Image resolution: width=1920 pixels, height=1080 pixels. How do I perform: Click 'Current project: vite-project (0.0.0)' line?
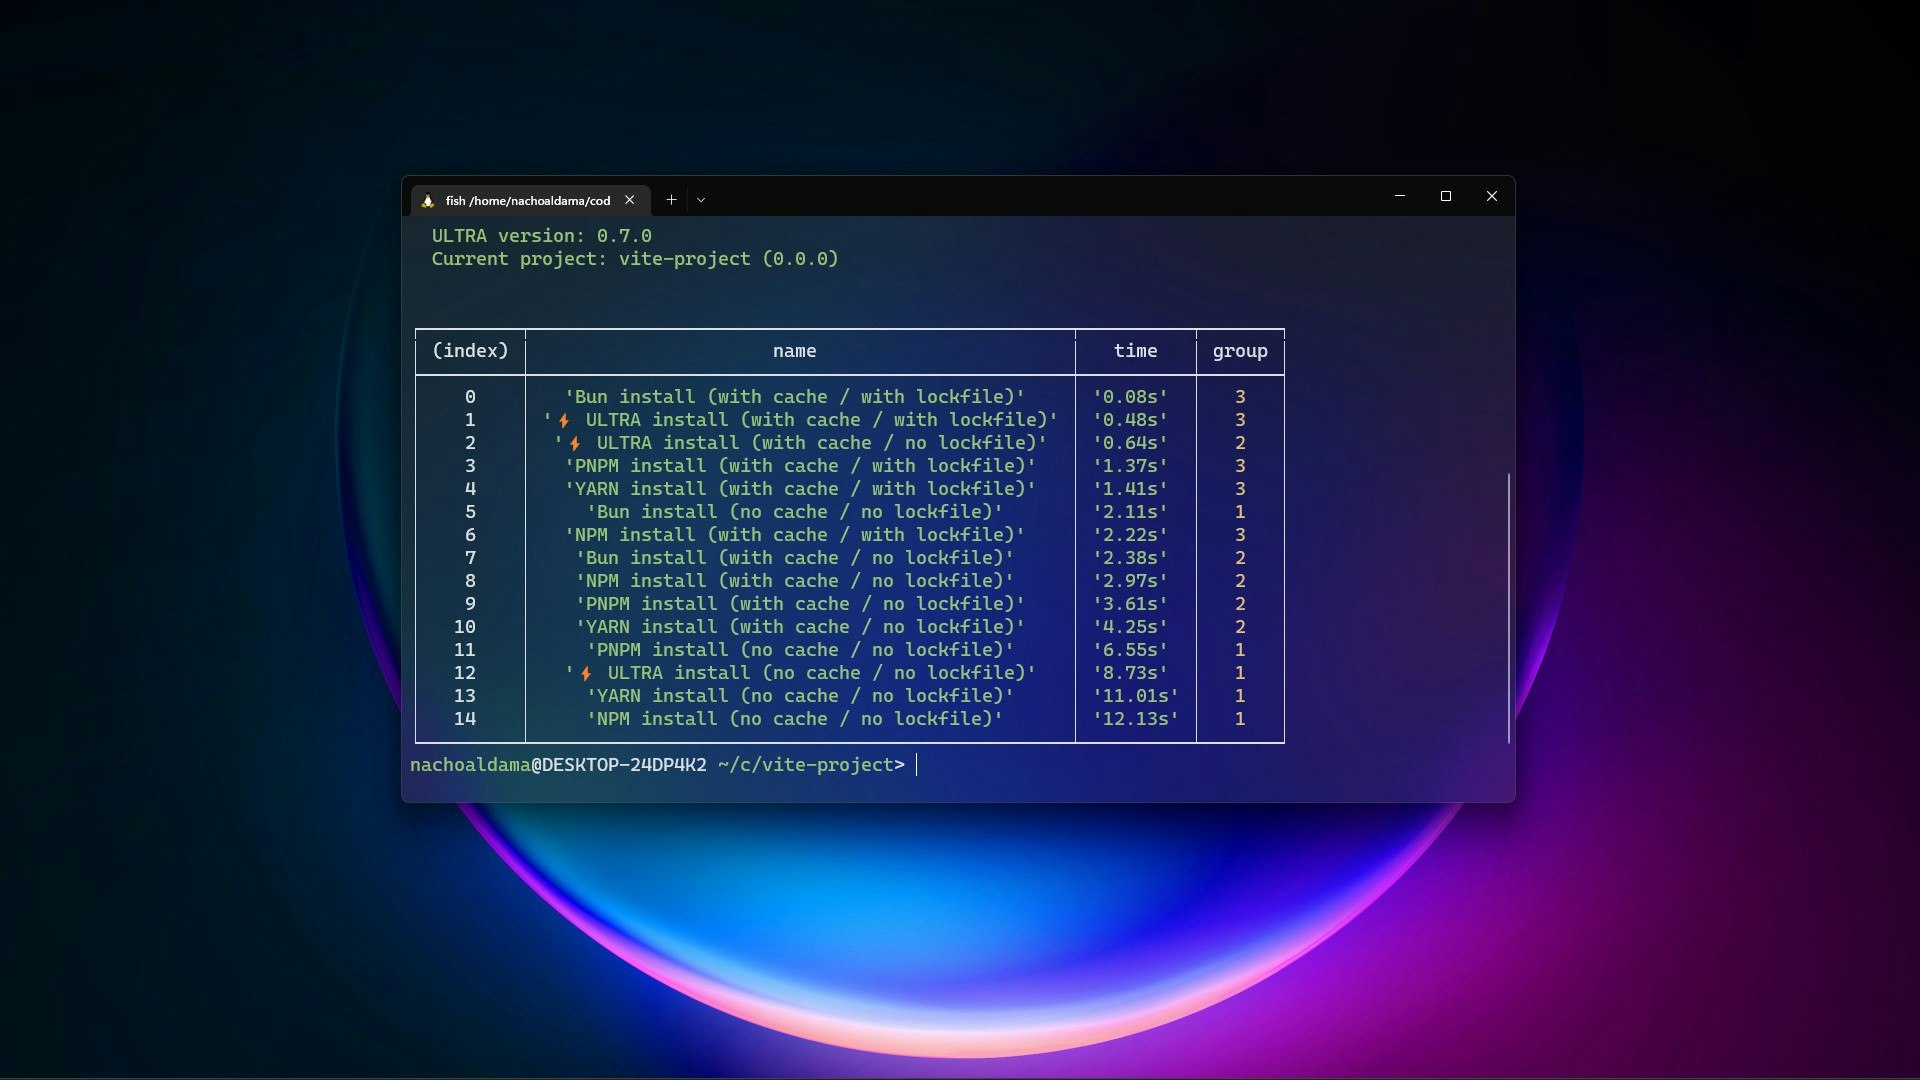635,259
